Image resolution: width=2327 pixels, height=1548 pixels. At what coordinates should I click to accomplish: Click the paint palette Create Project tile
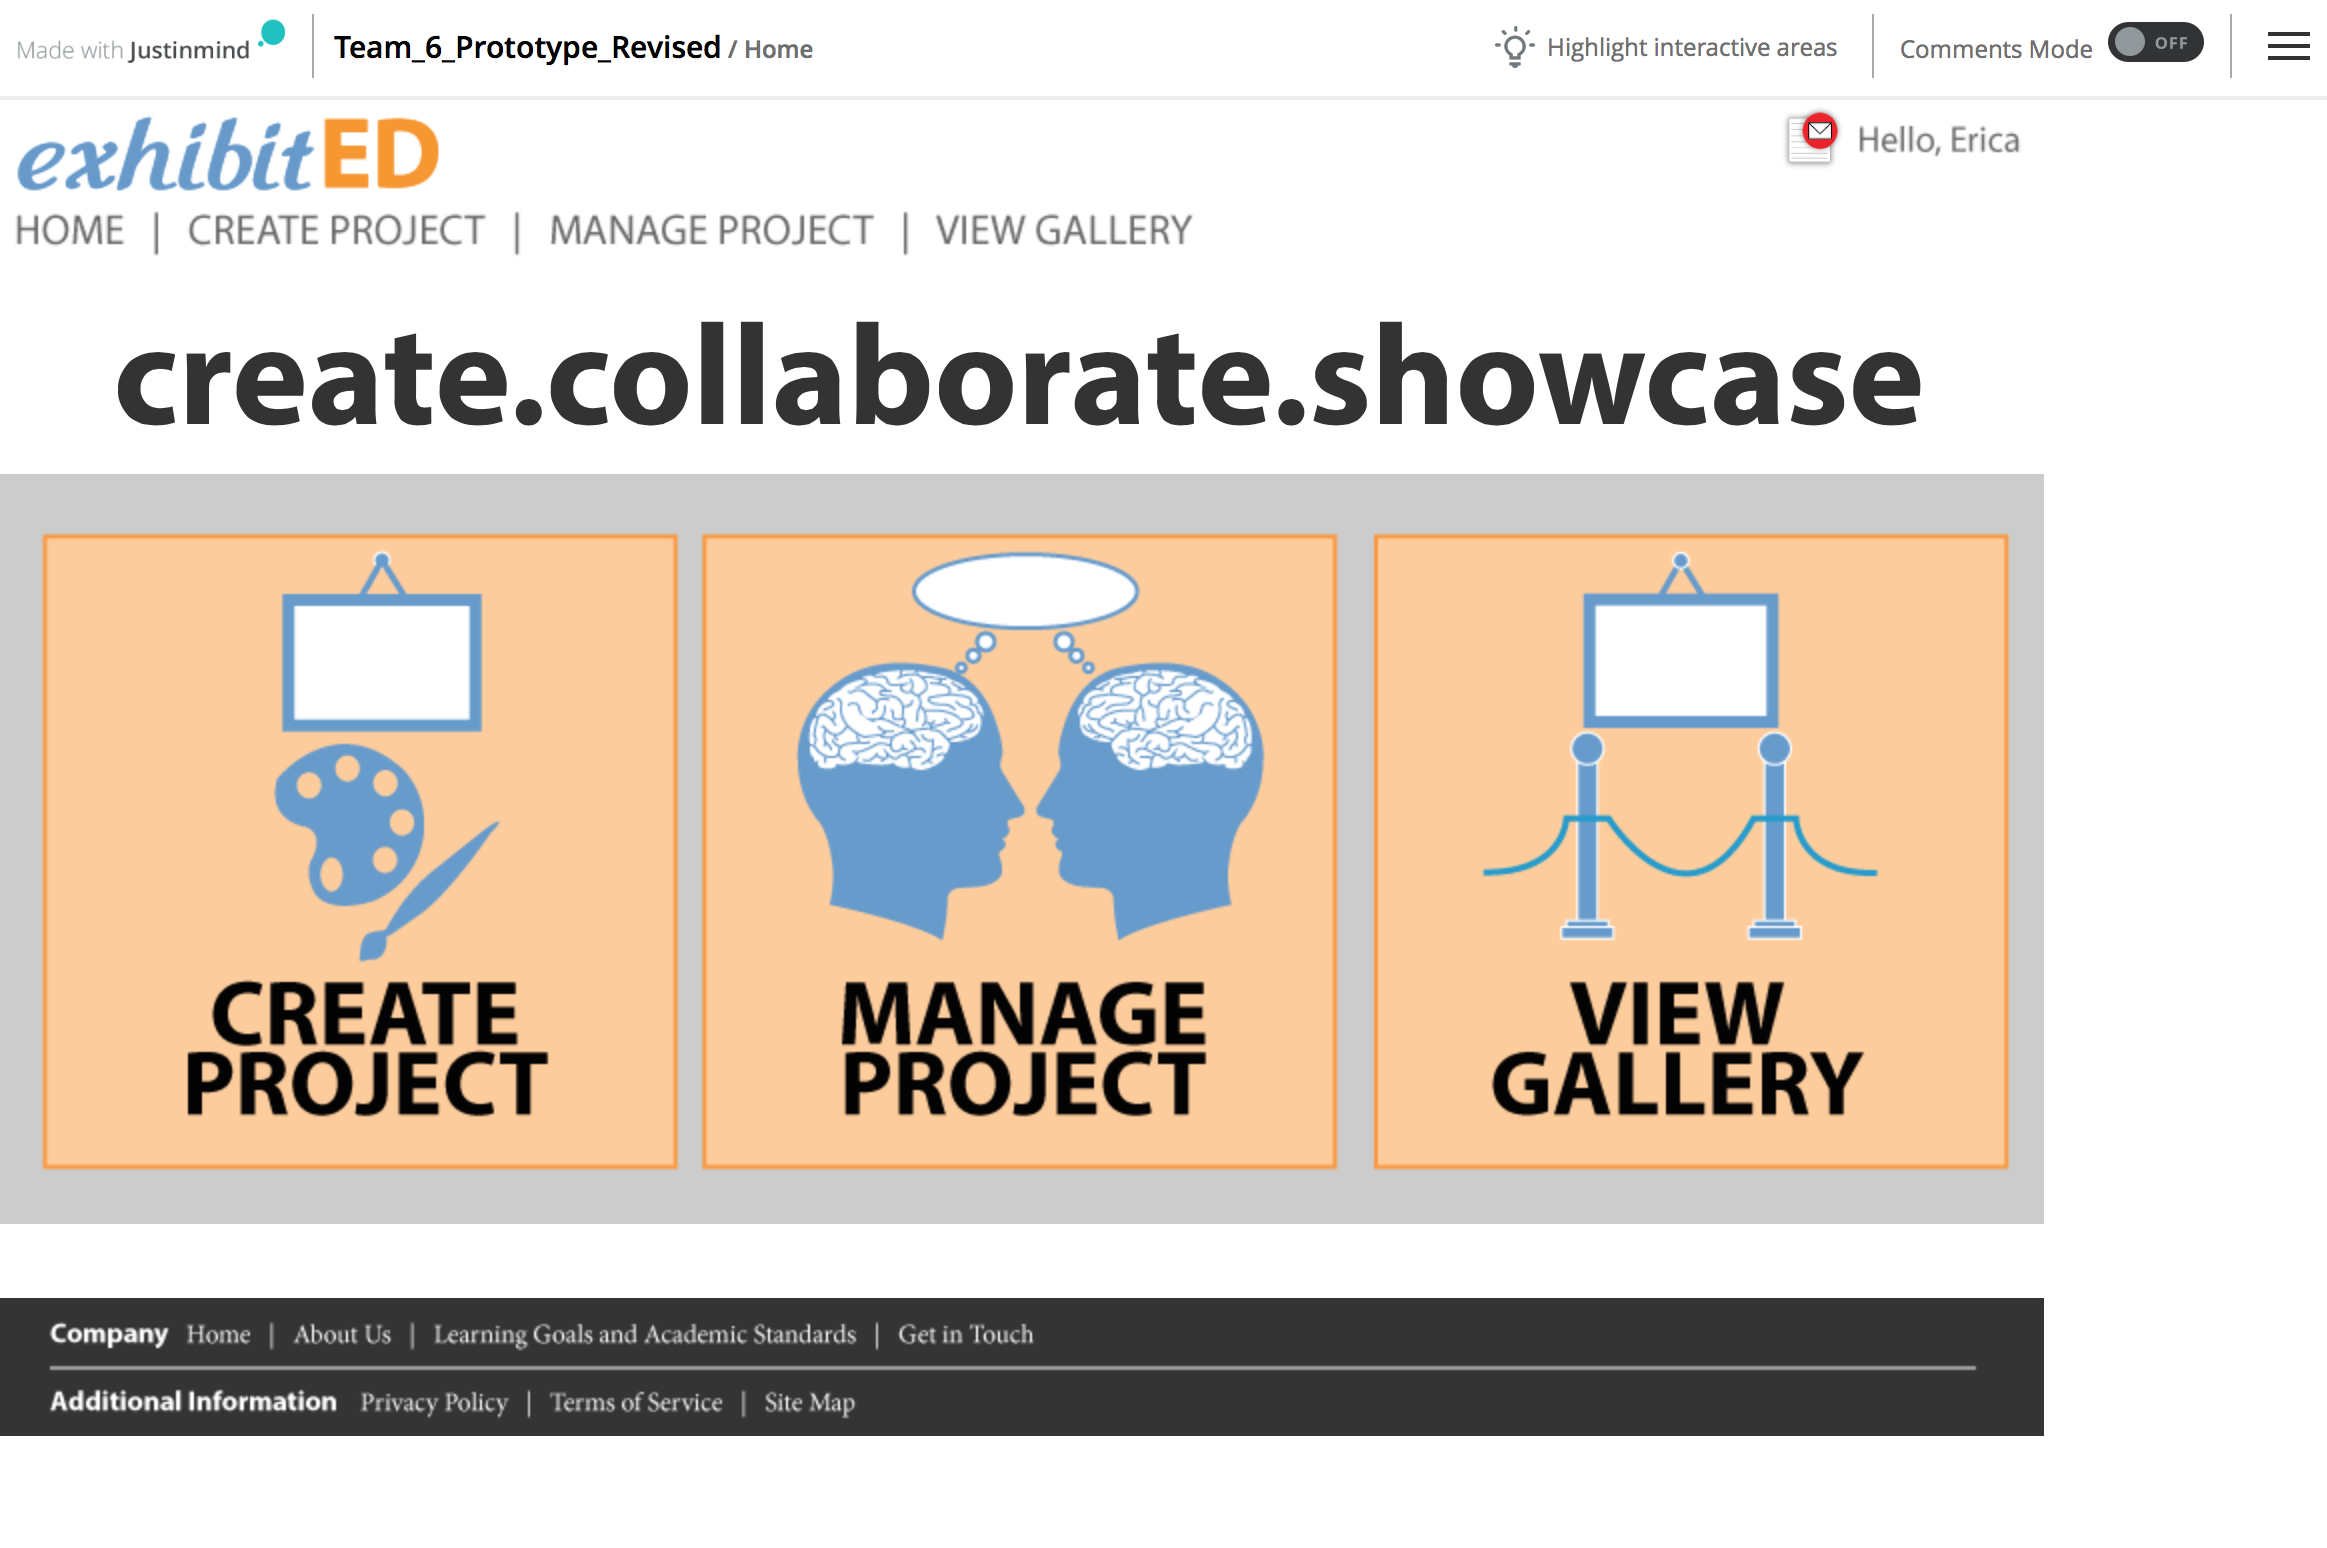pos(360,851)
